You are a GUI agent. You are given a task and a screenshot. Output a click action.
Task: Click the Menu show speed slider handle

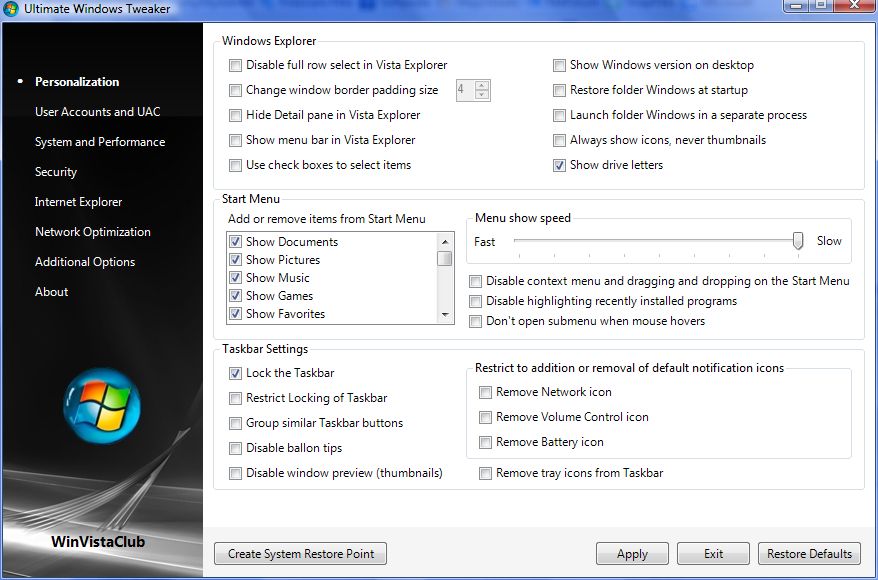[x=798, y=241]
